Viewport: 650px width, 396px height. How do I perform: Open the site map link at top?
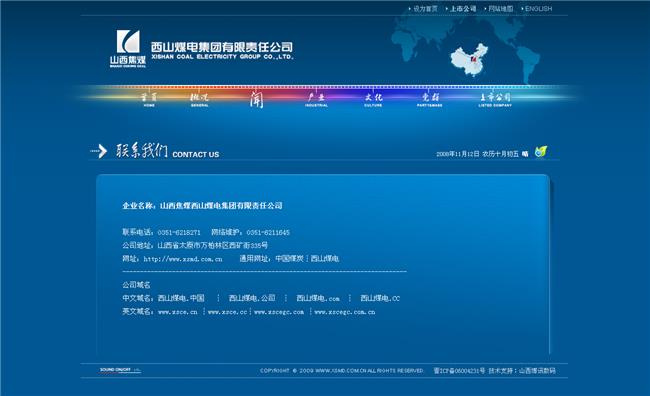(501, 8)
